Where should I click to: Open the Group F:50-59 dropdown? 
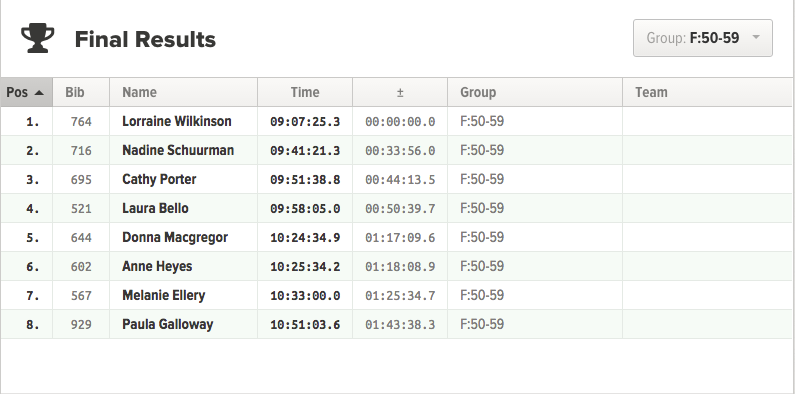pos(703,38)
